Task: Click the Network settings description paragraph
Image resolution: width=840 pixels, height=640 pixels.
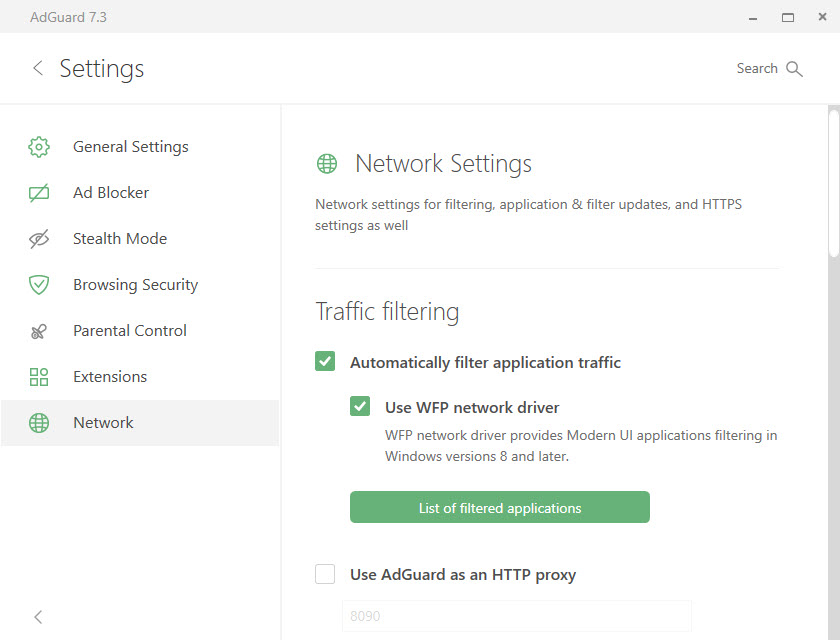Action: (x=528, y=215)
